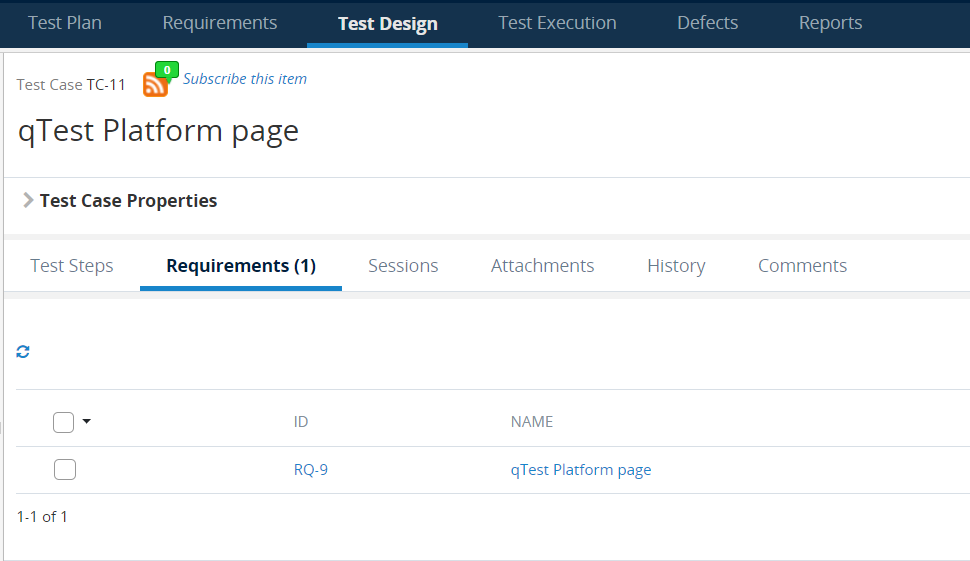
Task: Open the Defects tab
Action: tap(707, 23)
